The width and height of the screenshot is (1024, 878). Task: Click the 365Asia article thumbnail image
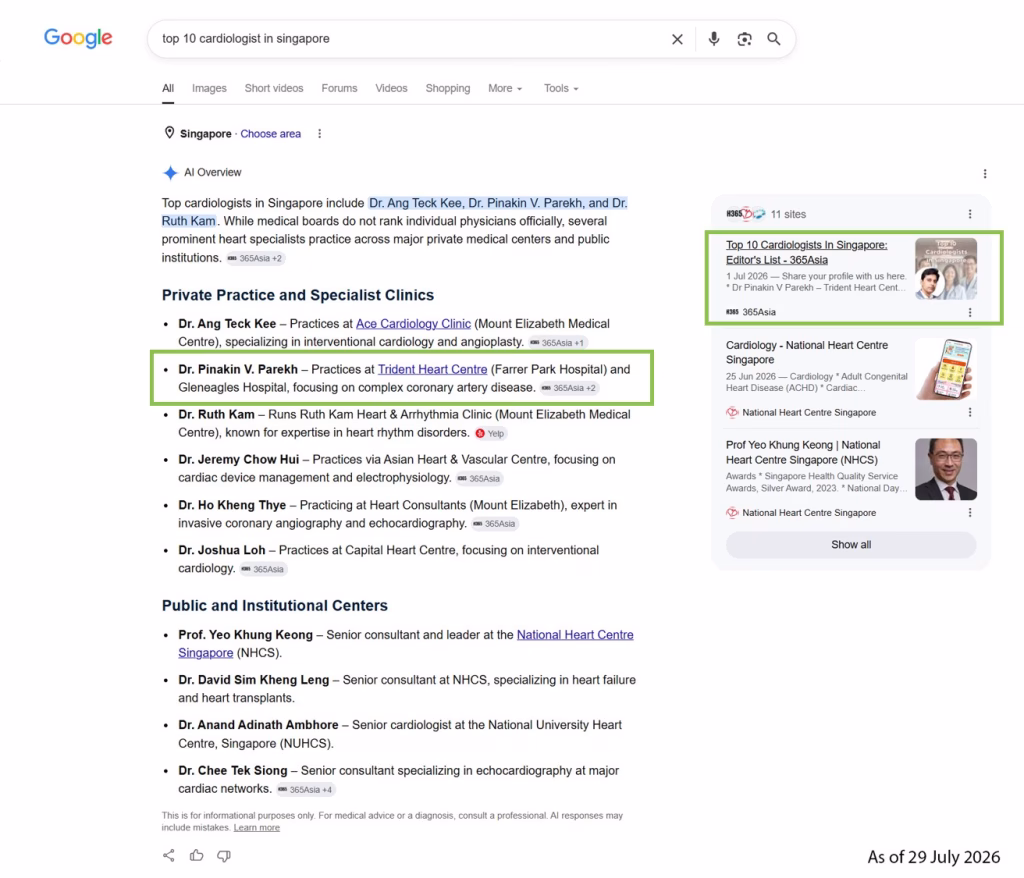946,269
